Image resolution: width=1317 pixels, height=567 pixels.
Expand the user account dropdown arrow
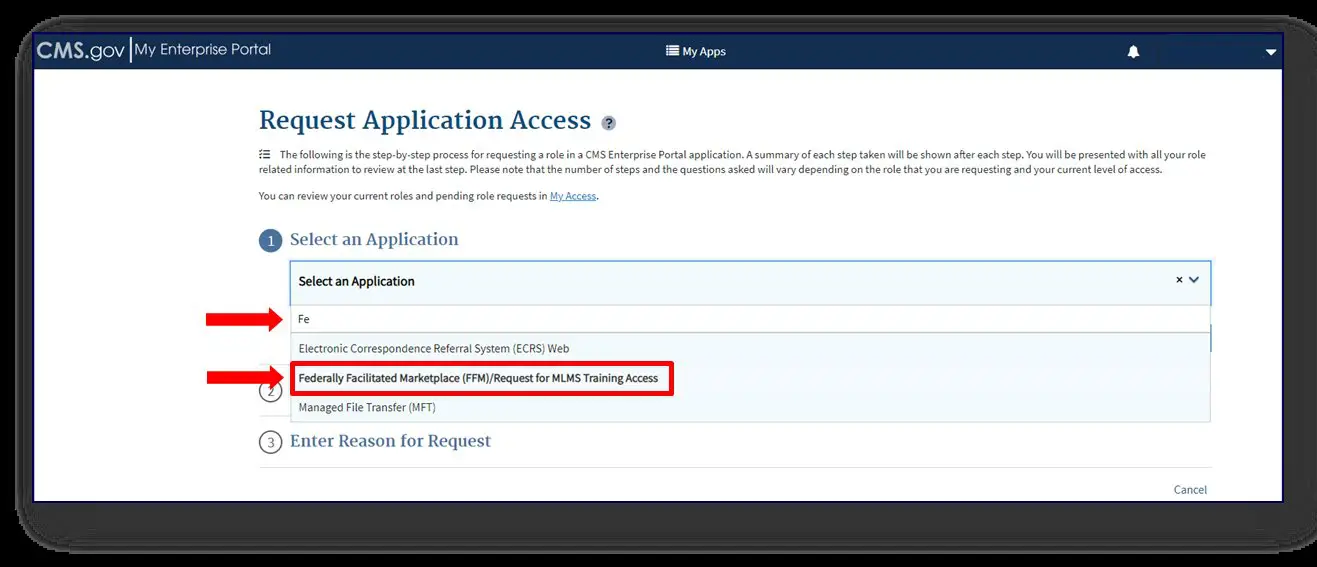pyautogui.click(x=1271, y=53)
